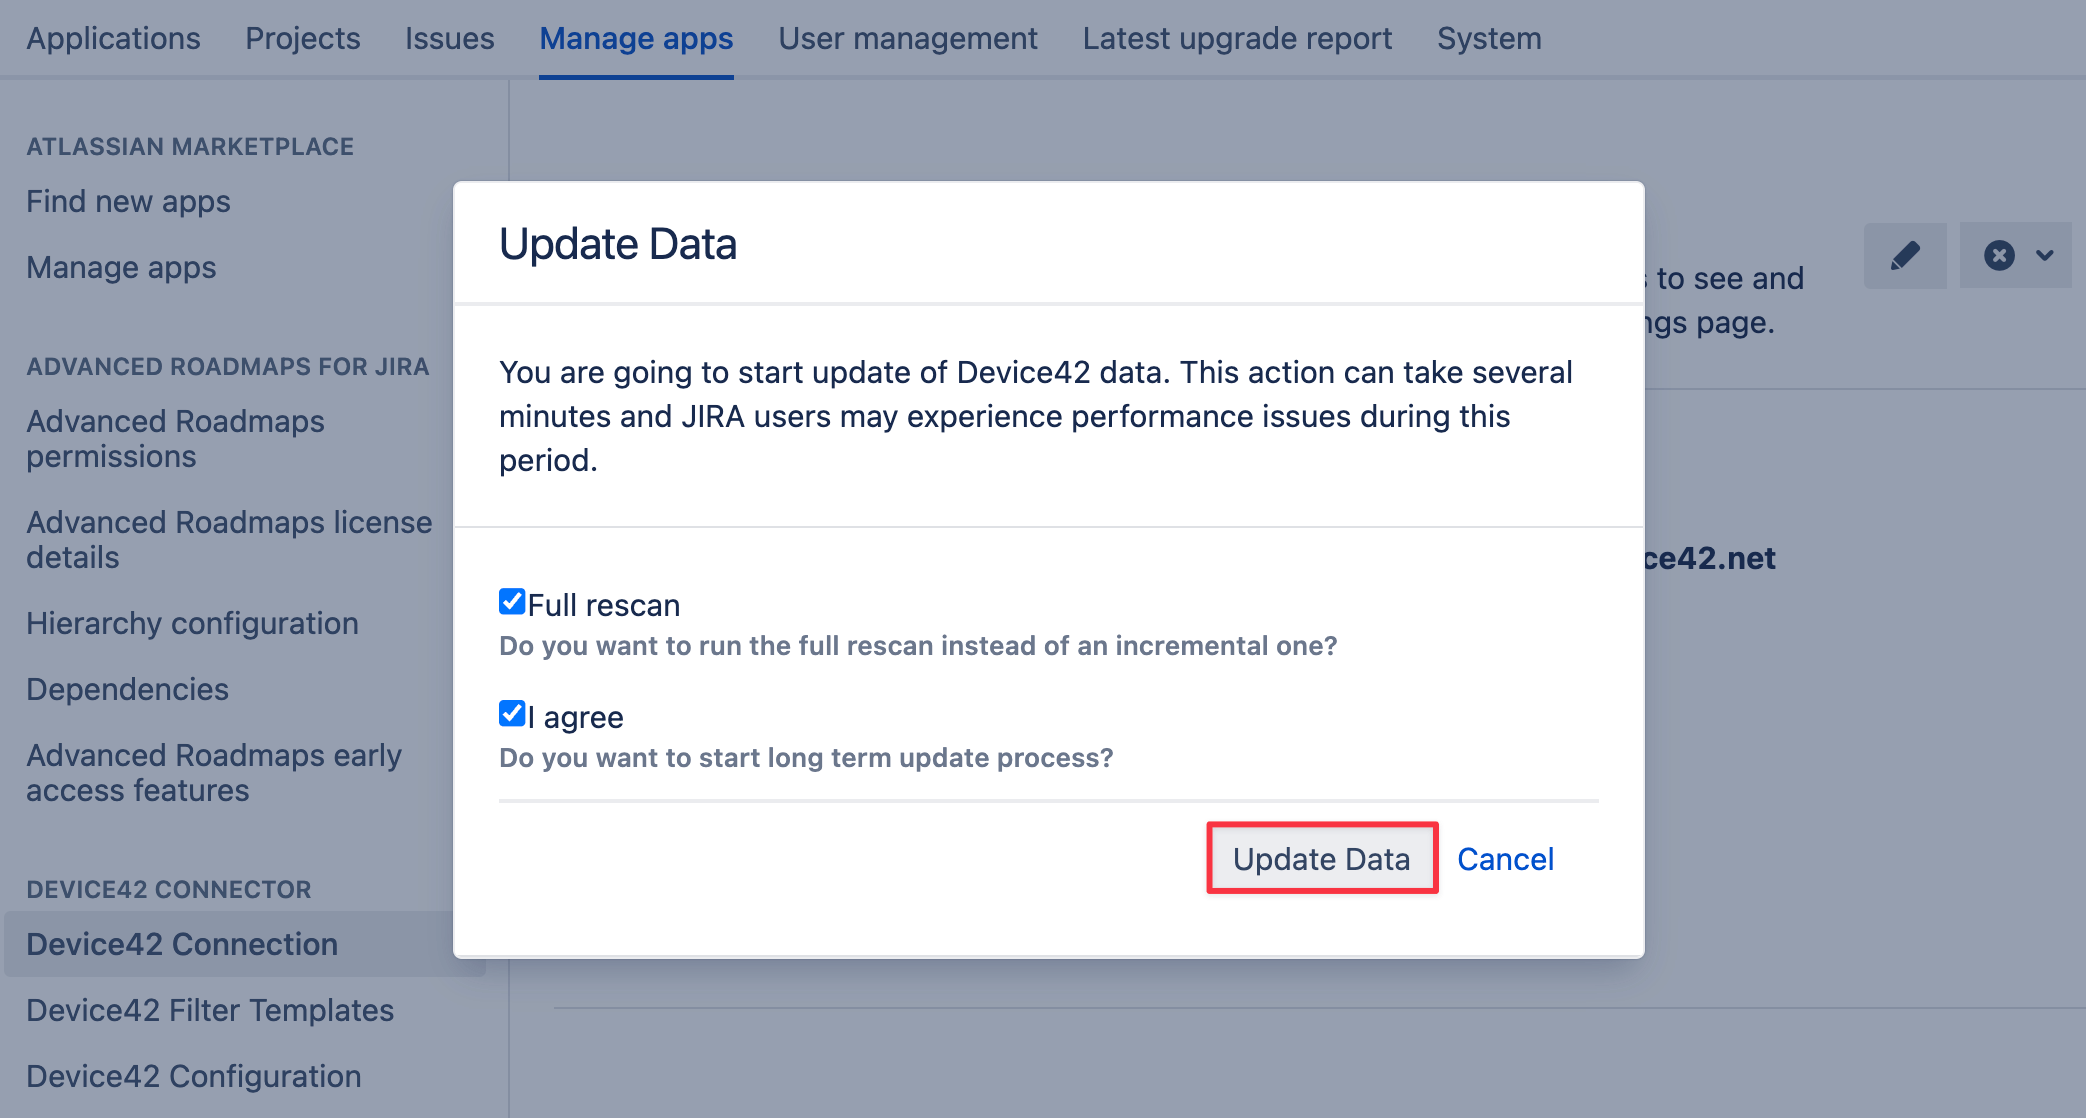The image size is (2086, 1118).
Task: Open the Applications tab
Action: tap(113, 38)
